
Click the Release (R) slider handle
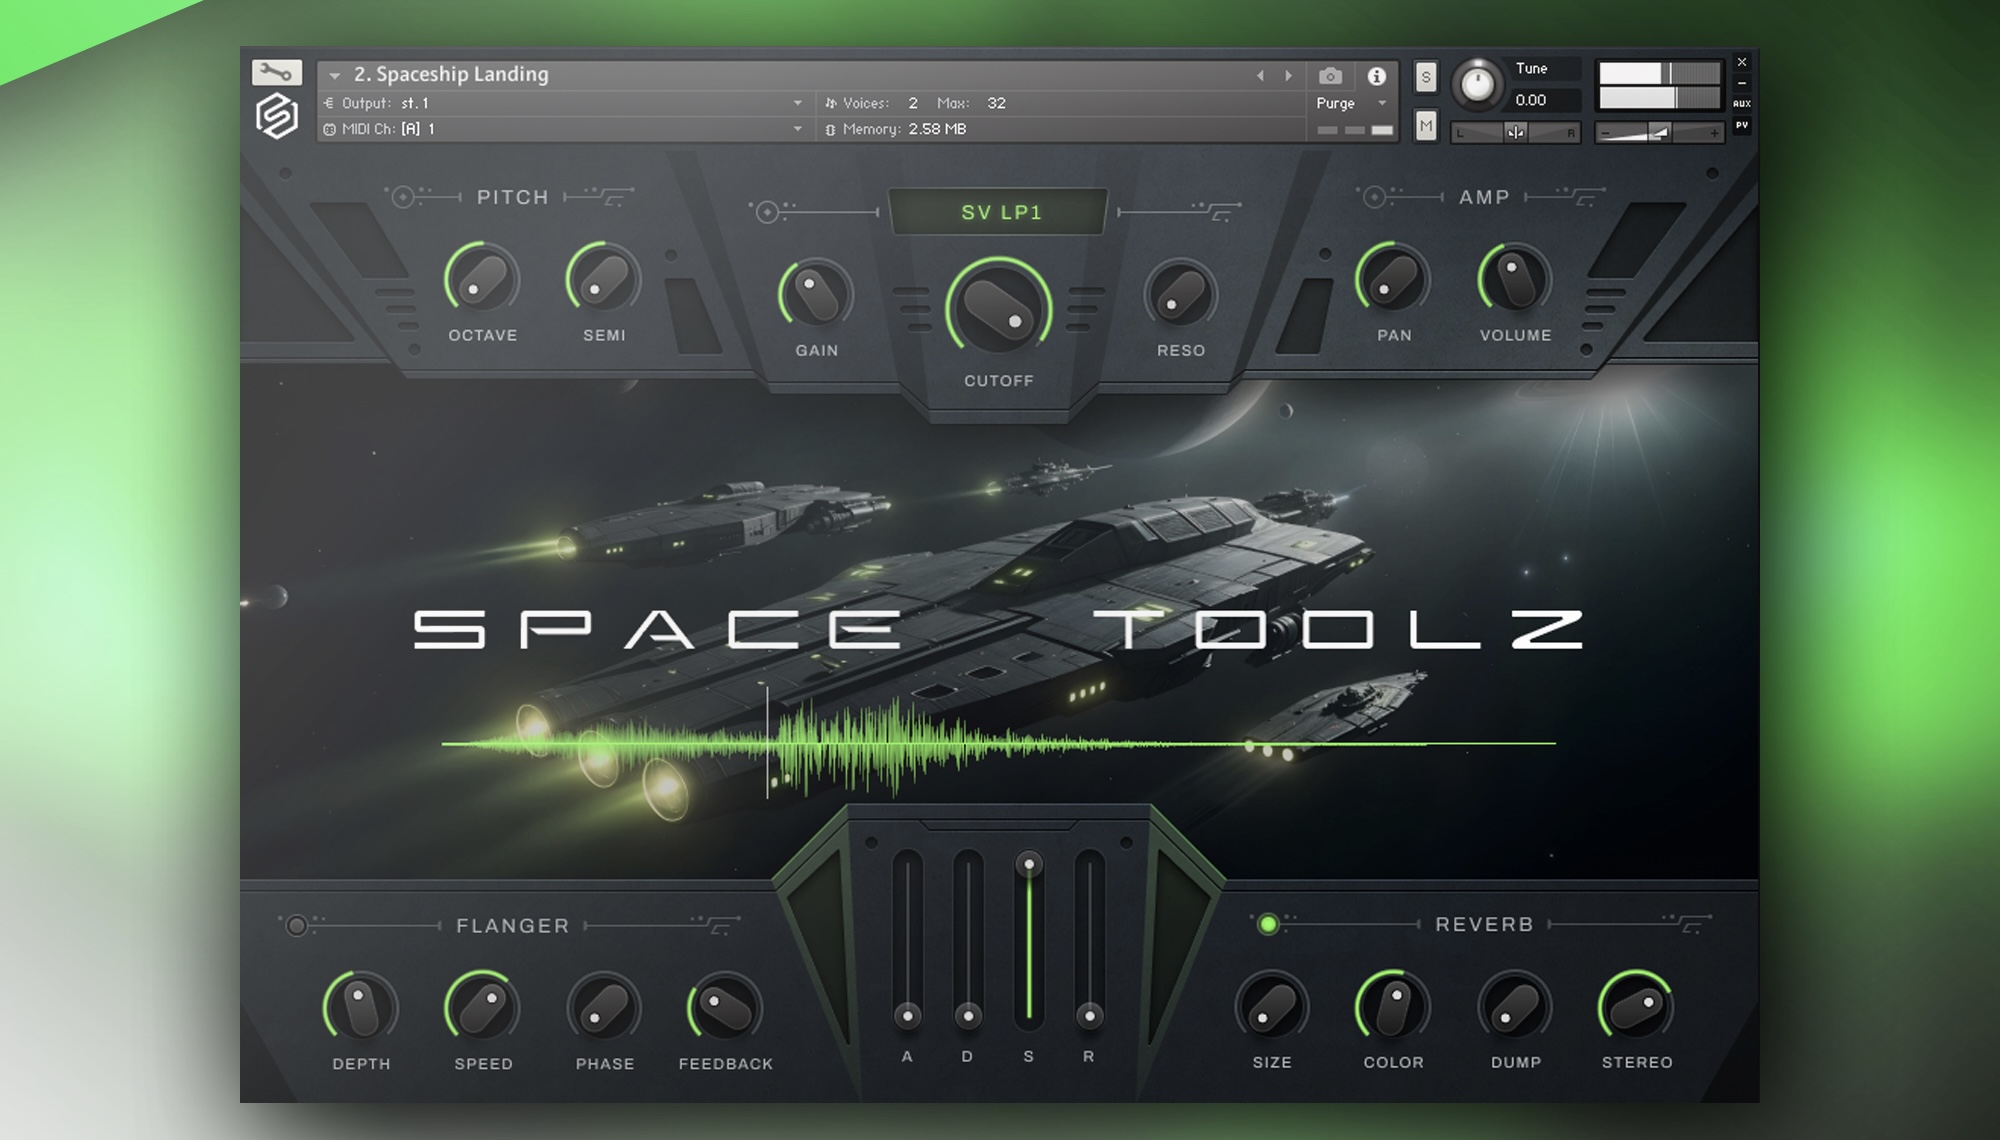coord(1089,1017)
